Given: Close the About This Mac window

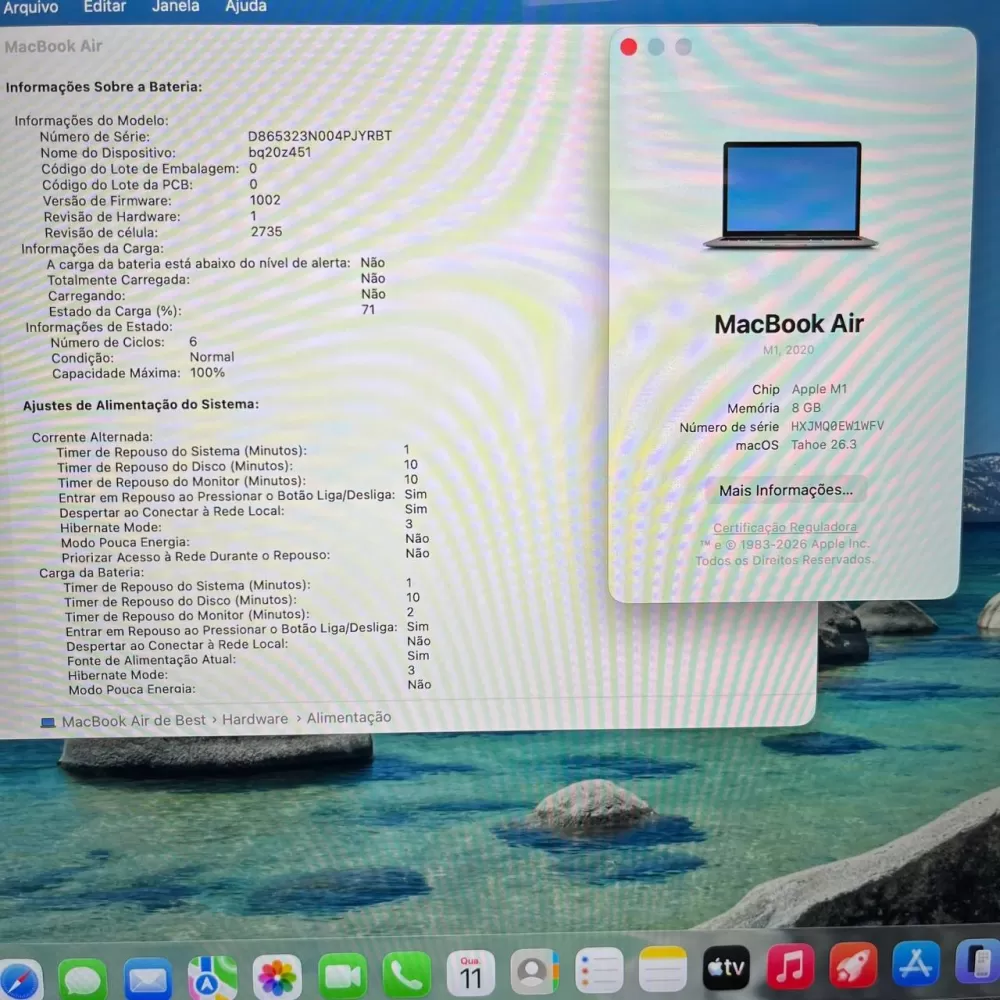Looking at the screenshot, I should point(628,47).
